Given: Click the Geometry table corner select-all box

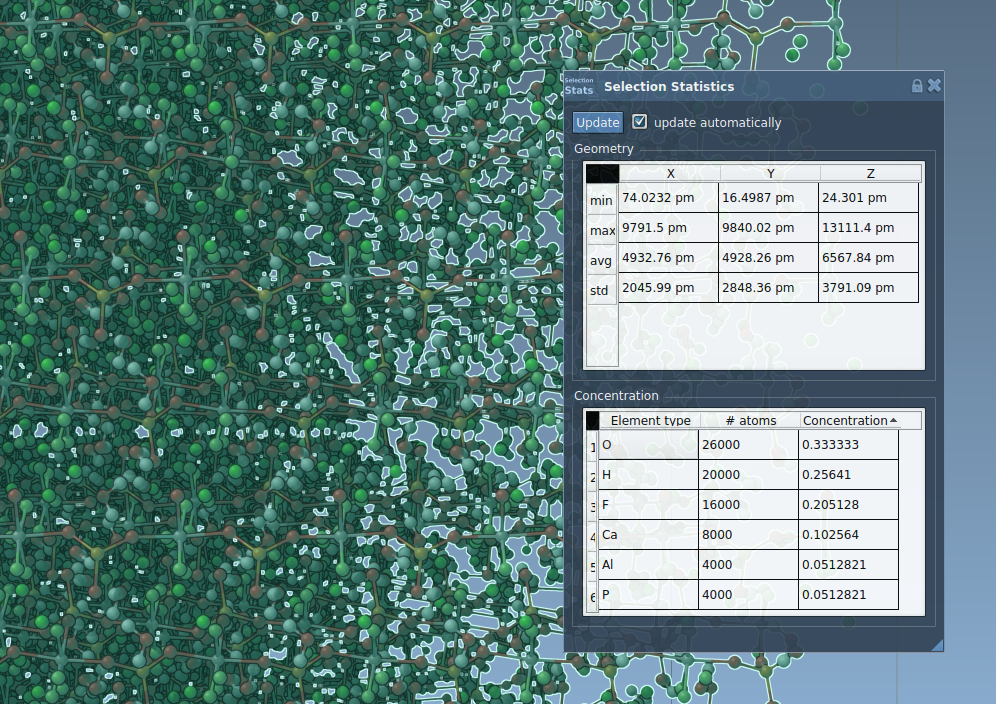Looking at the screenshot, I should (x=602, y=173).
